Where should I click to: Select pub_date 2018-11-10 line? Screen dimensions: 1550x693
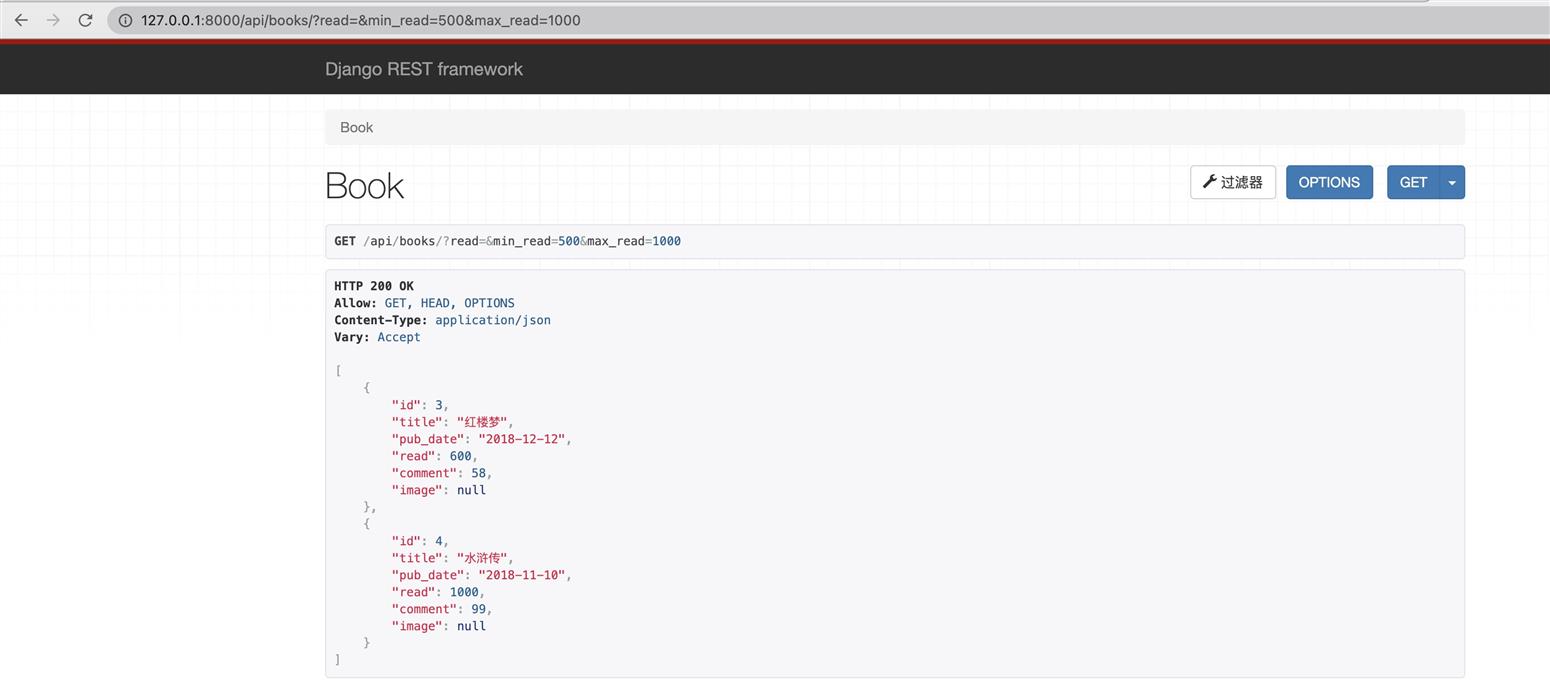tap(481, 575)
